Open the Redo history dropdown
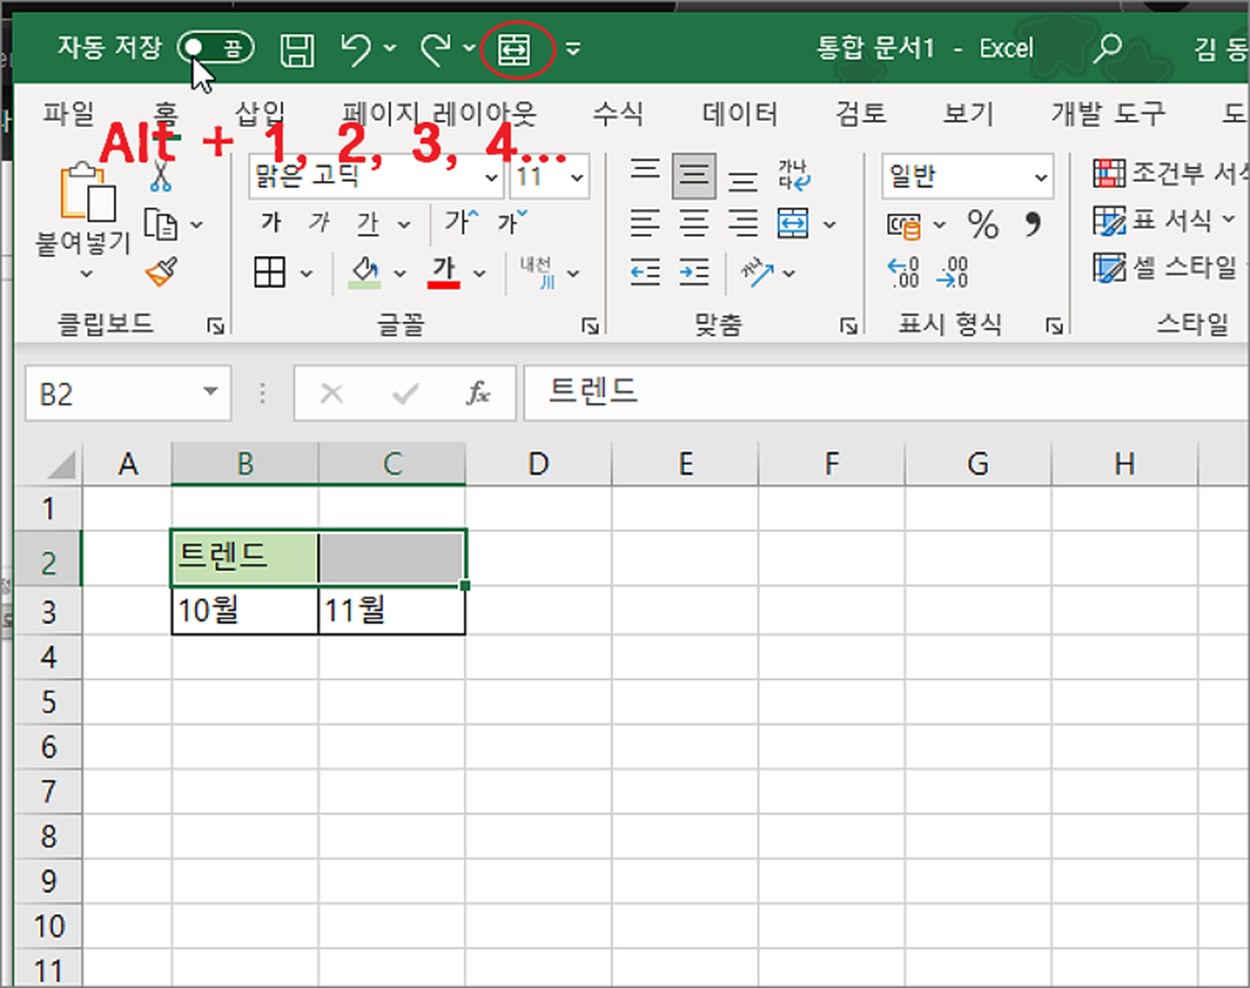 pyautogui.click(x=469, y=48)
